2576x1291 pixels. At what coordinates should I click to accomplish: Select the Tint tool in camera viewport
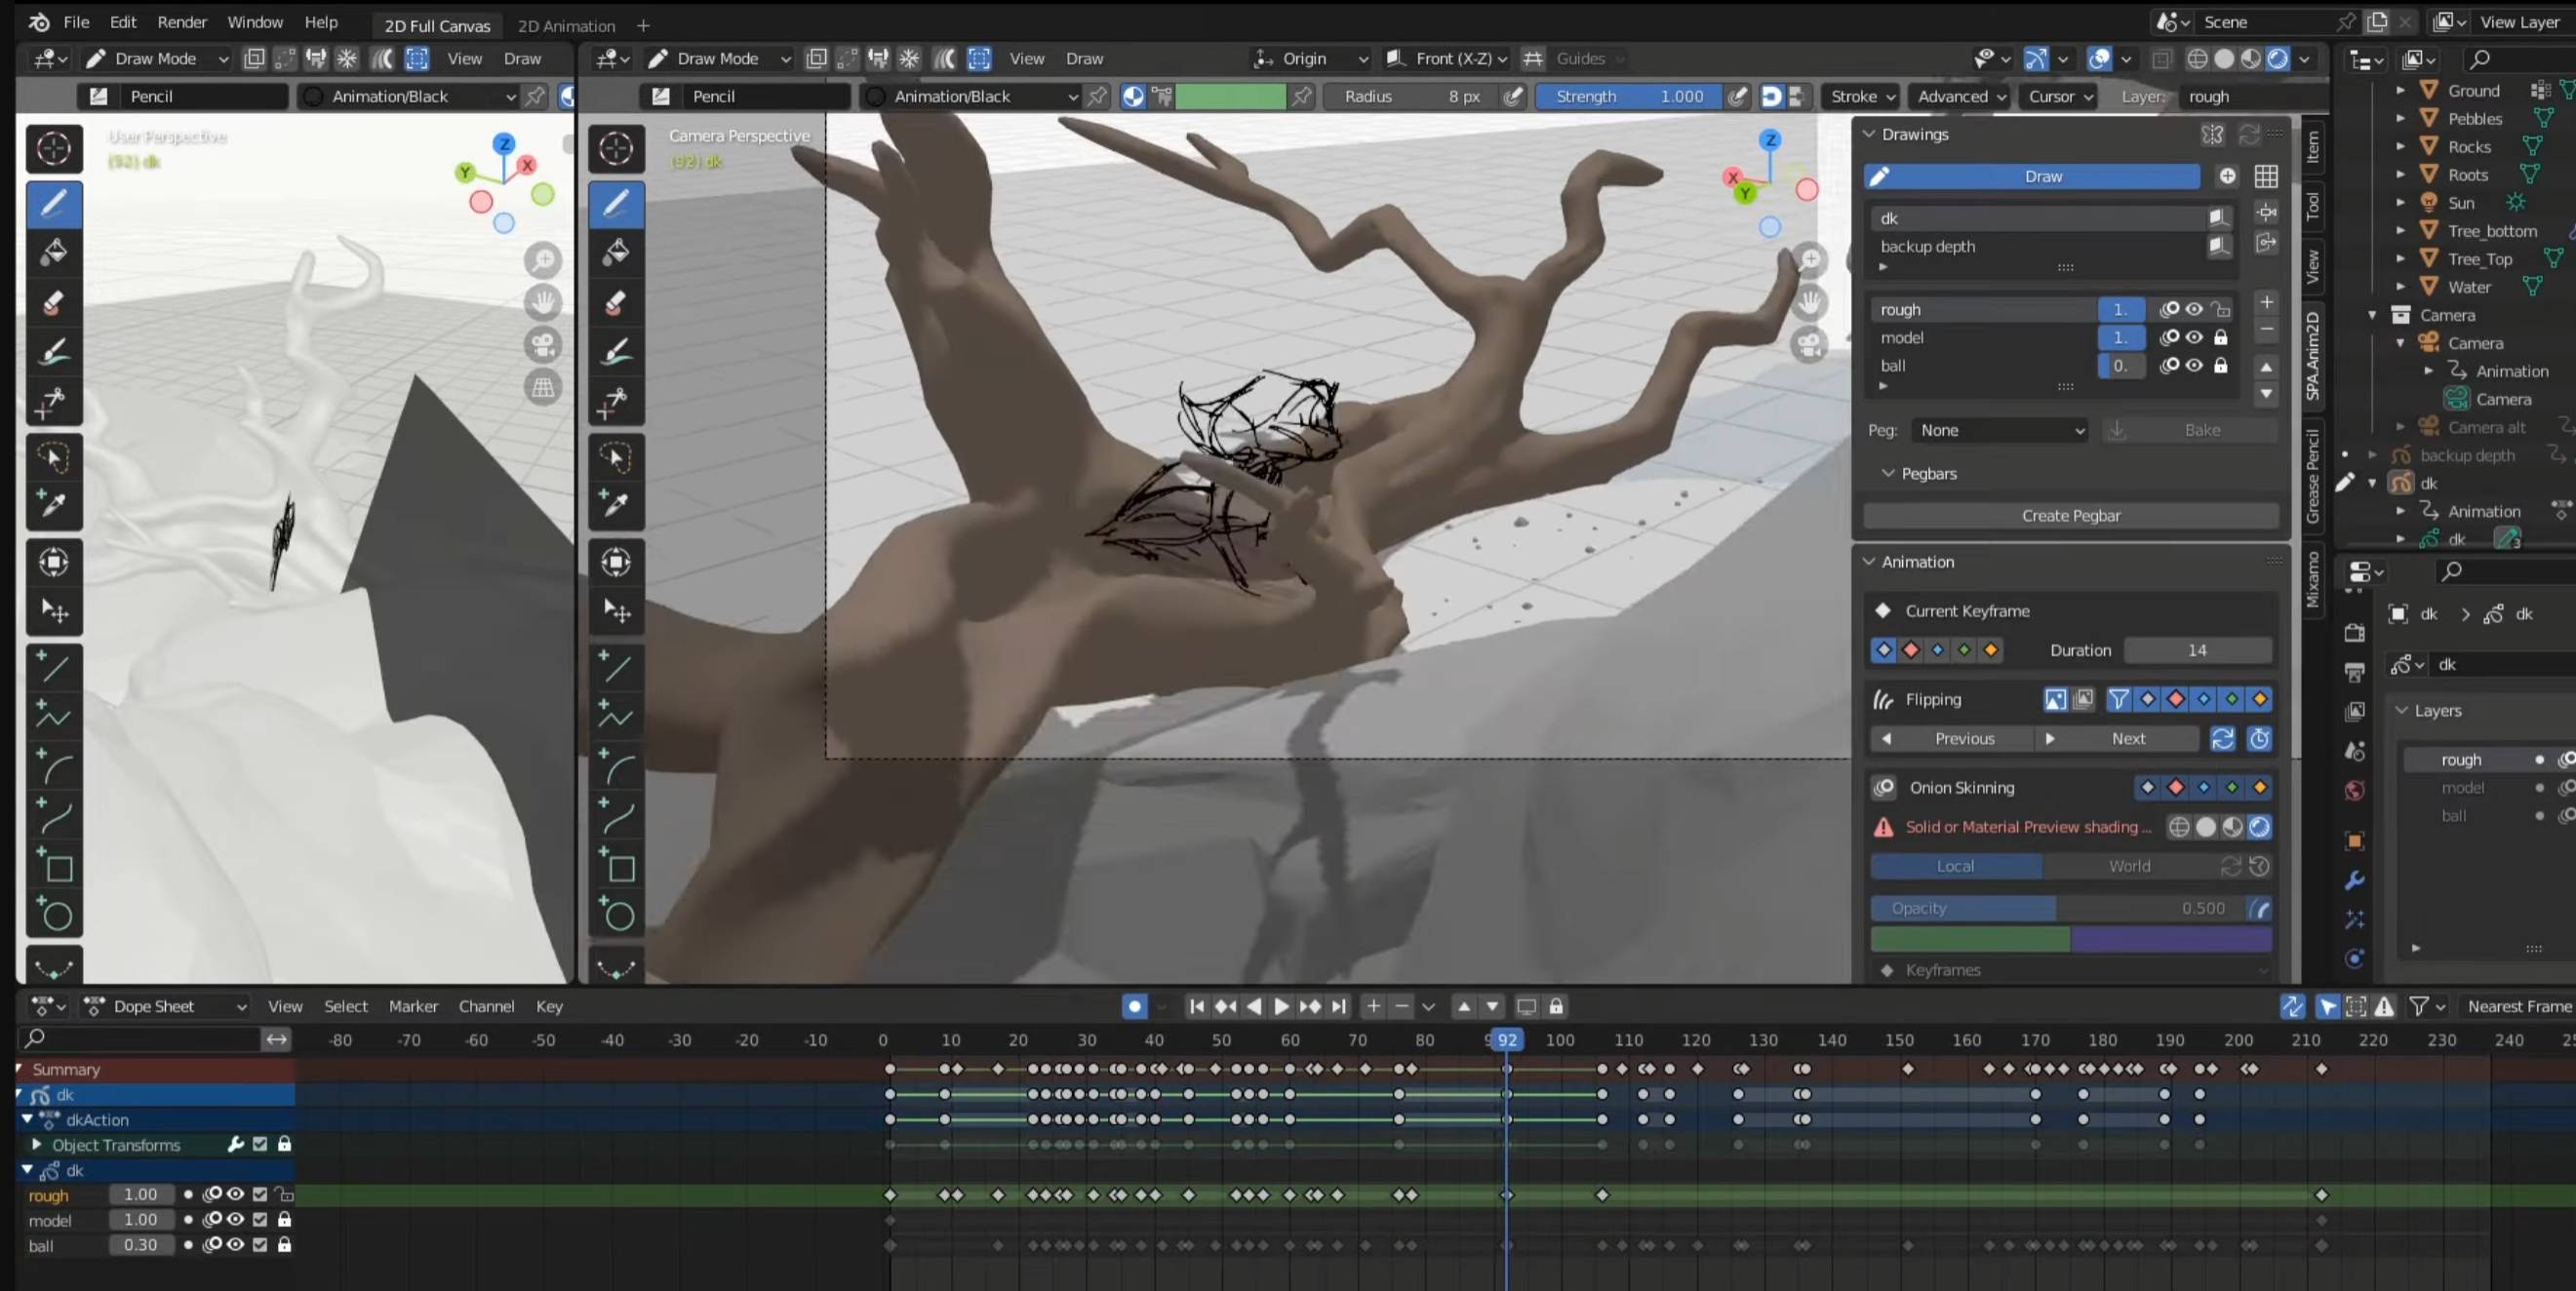[616, 352]
